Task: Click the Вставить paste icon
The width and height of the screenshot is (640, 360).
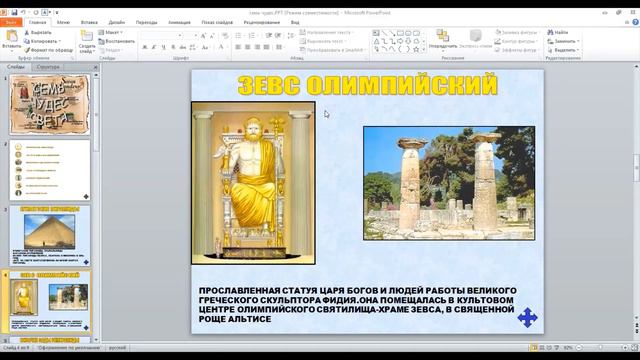Action: pyautogui.click(x=11, y=37)
